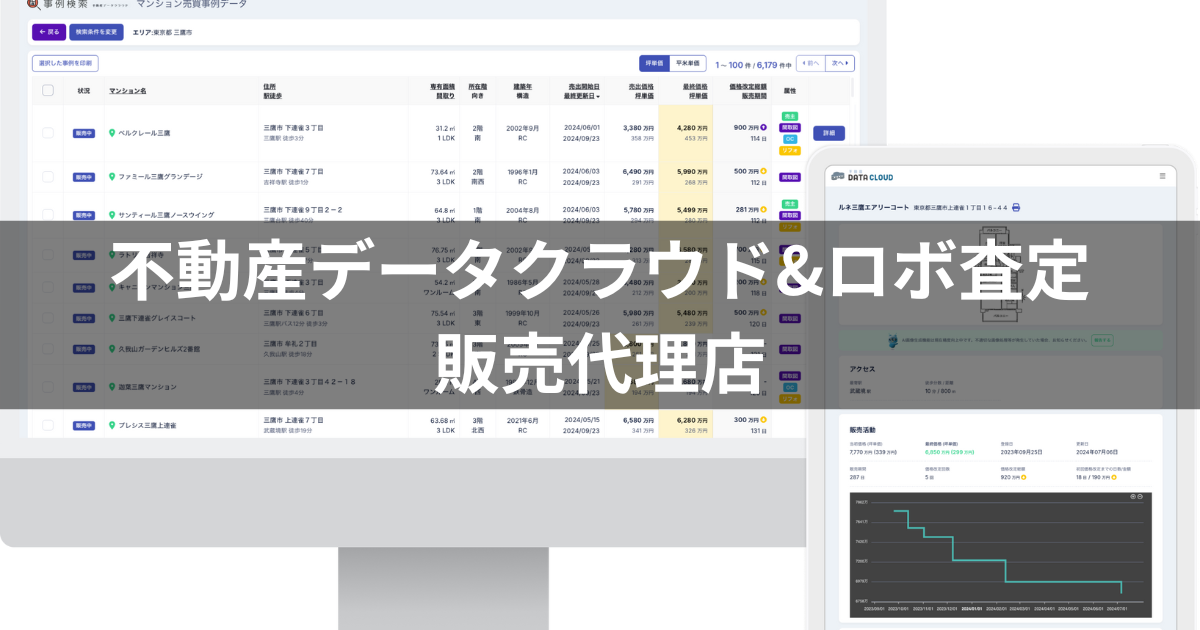Click OC tag in ベルクレール三鷹 row
This screenshot has width=1200, height=630.
click(790, 139)
